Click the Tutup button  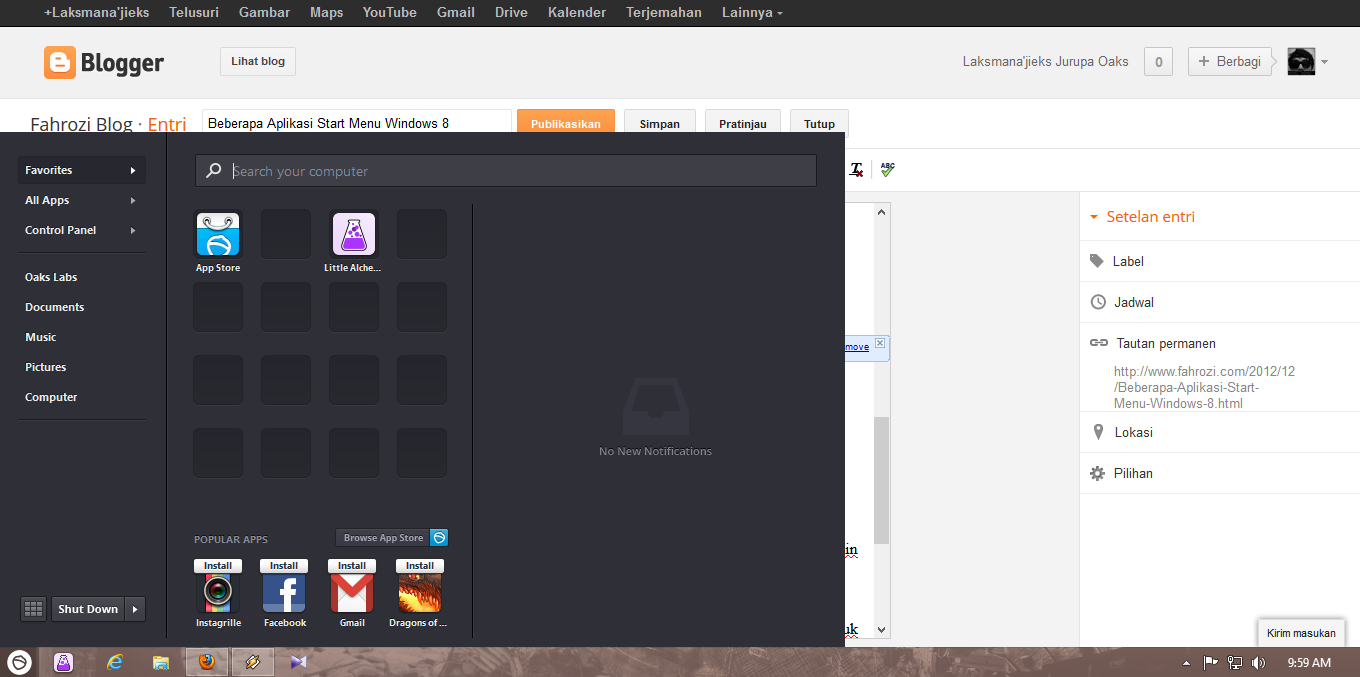click(819, 123)
